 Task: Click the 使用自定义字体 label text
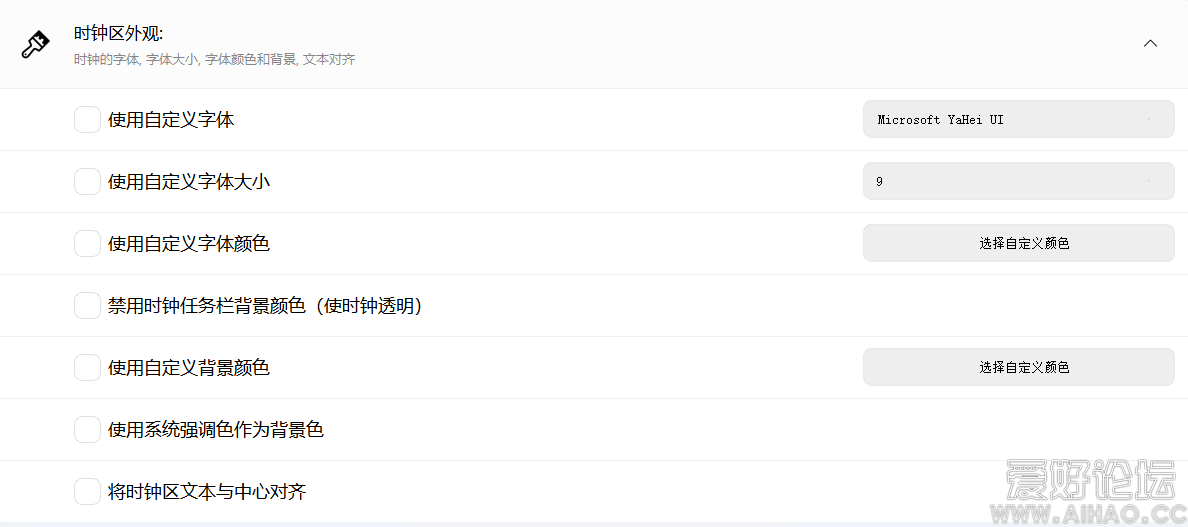[171, 120]
